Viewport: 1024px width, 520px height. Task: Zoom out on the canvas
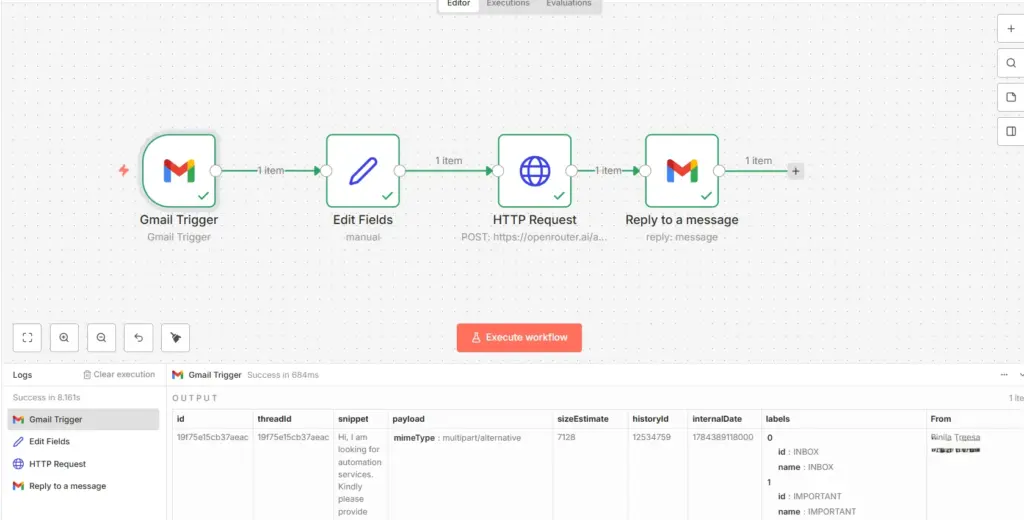click(x=101, y=338)
